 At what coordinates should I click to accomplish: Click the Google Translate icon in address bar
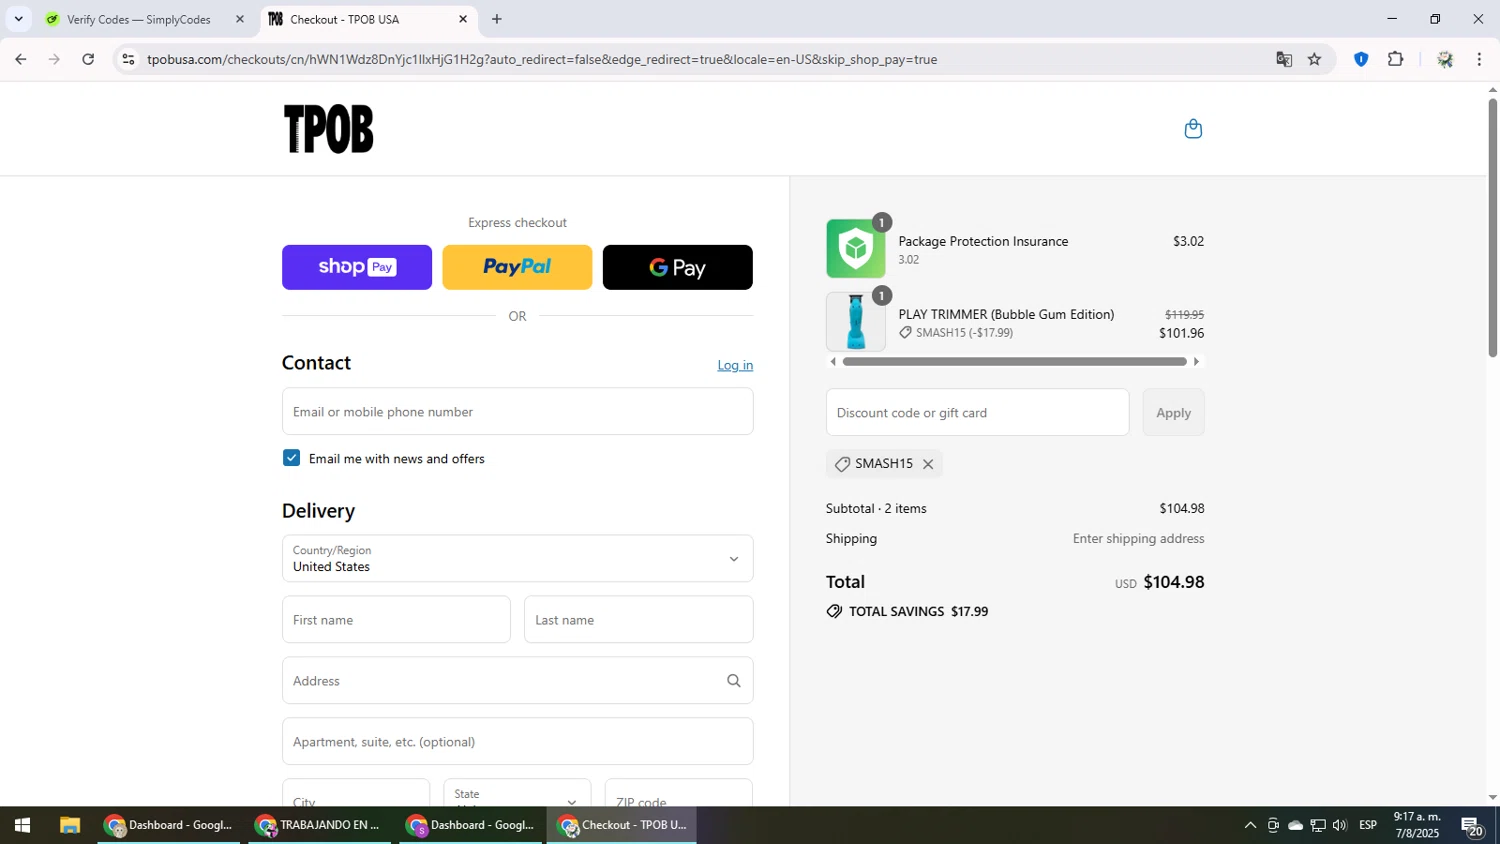pos(1284,59)
